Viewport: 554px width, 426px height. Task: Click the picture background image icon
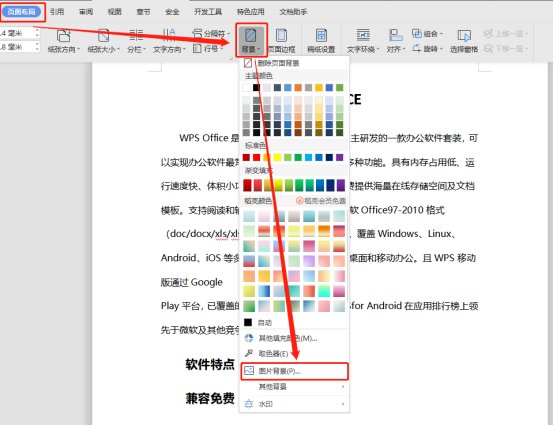tap(249, 371)
